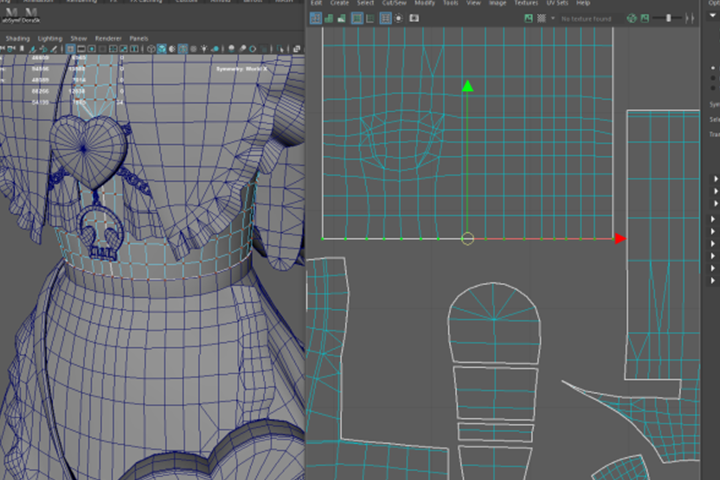Open the Modify menu in UV Editor
This screenshot has height=480, width=720.
424,3
